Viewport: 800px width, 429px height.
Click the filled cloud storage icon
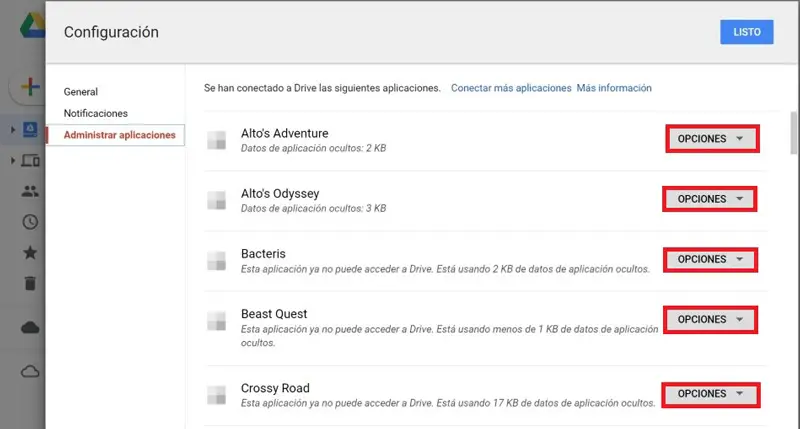coord(30,327)
